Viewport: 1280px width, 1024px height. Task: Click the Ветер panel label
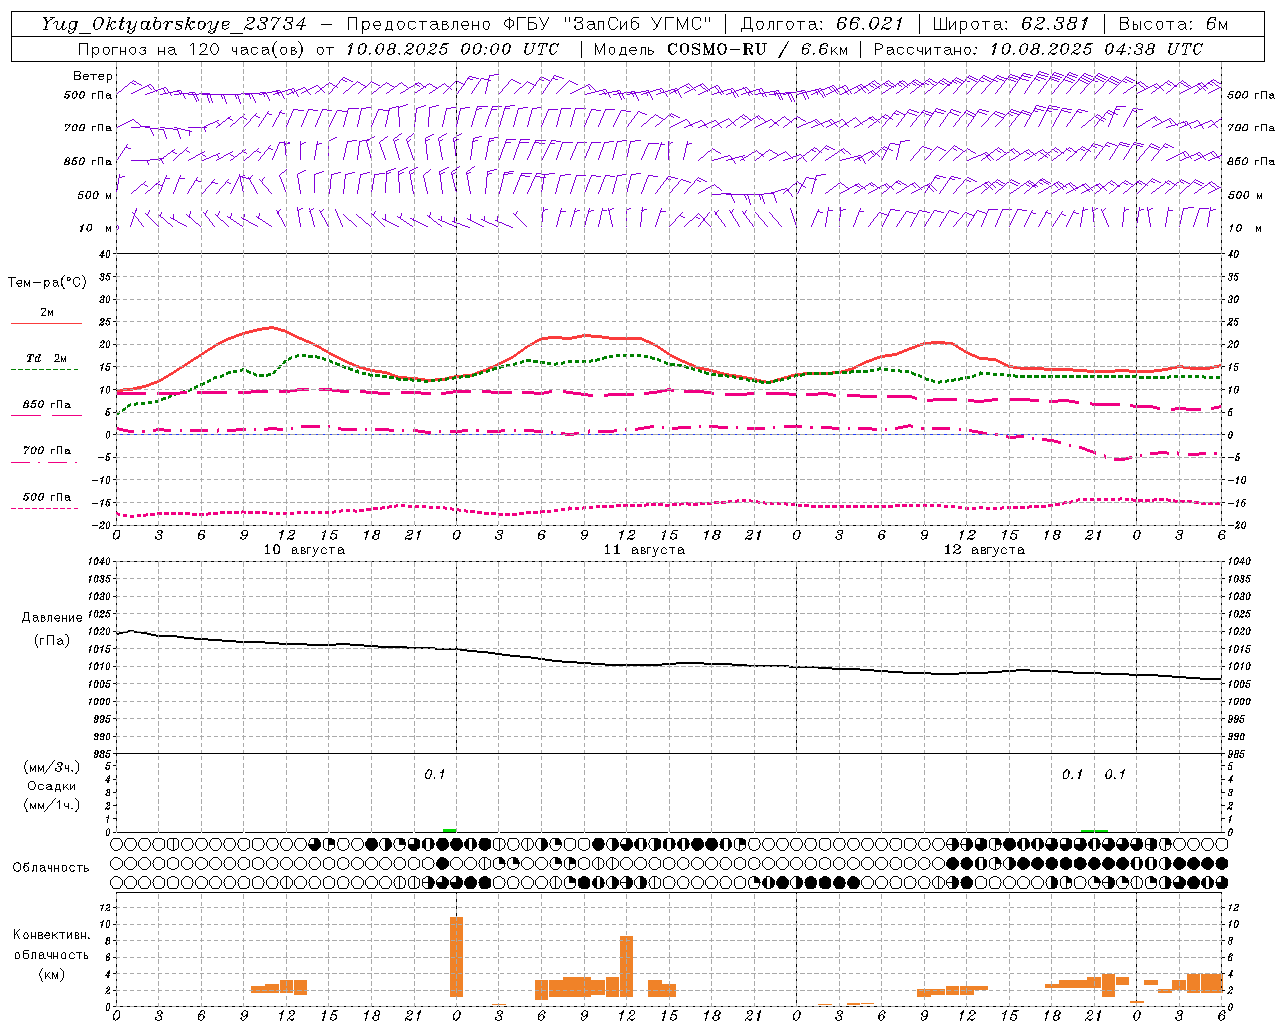(92, 76)
